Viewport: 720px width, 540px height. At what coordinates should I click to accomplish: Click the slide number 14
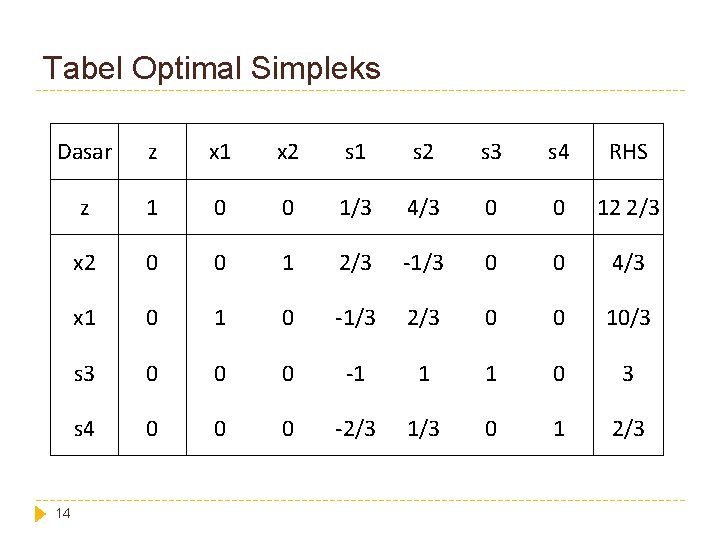coord(63,513)
